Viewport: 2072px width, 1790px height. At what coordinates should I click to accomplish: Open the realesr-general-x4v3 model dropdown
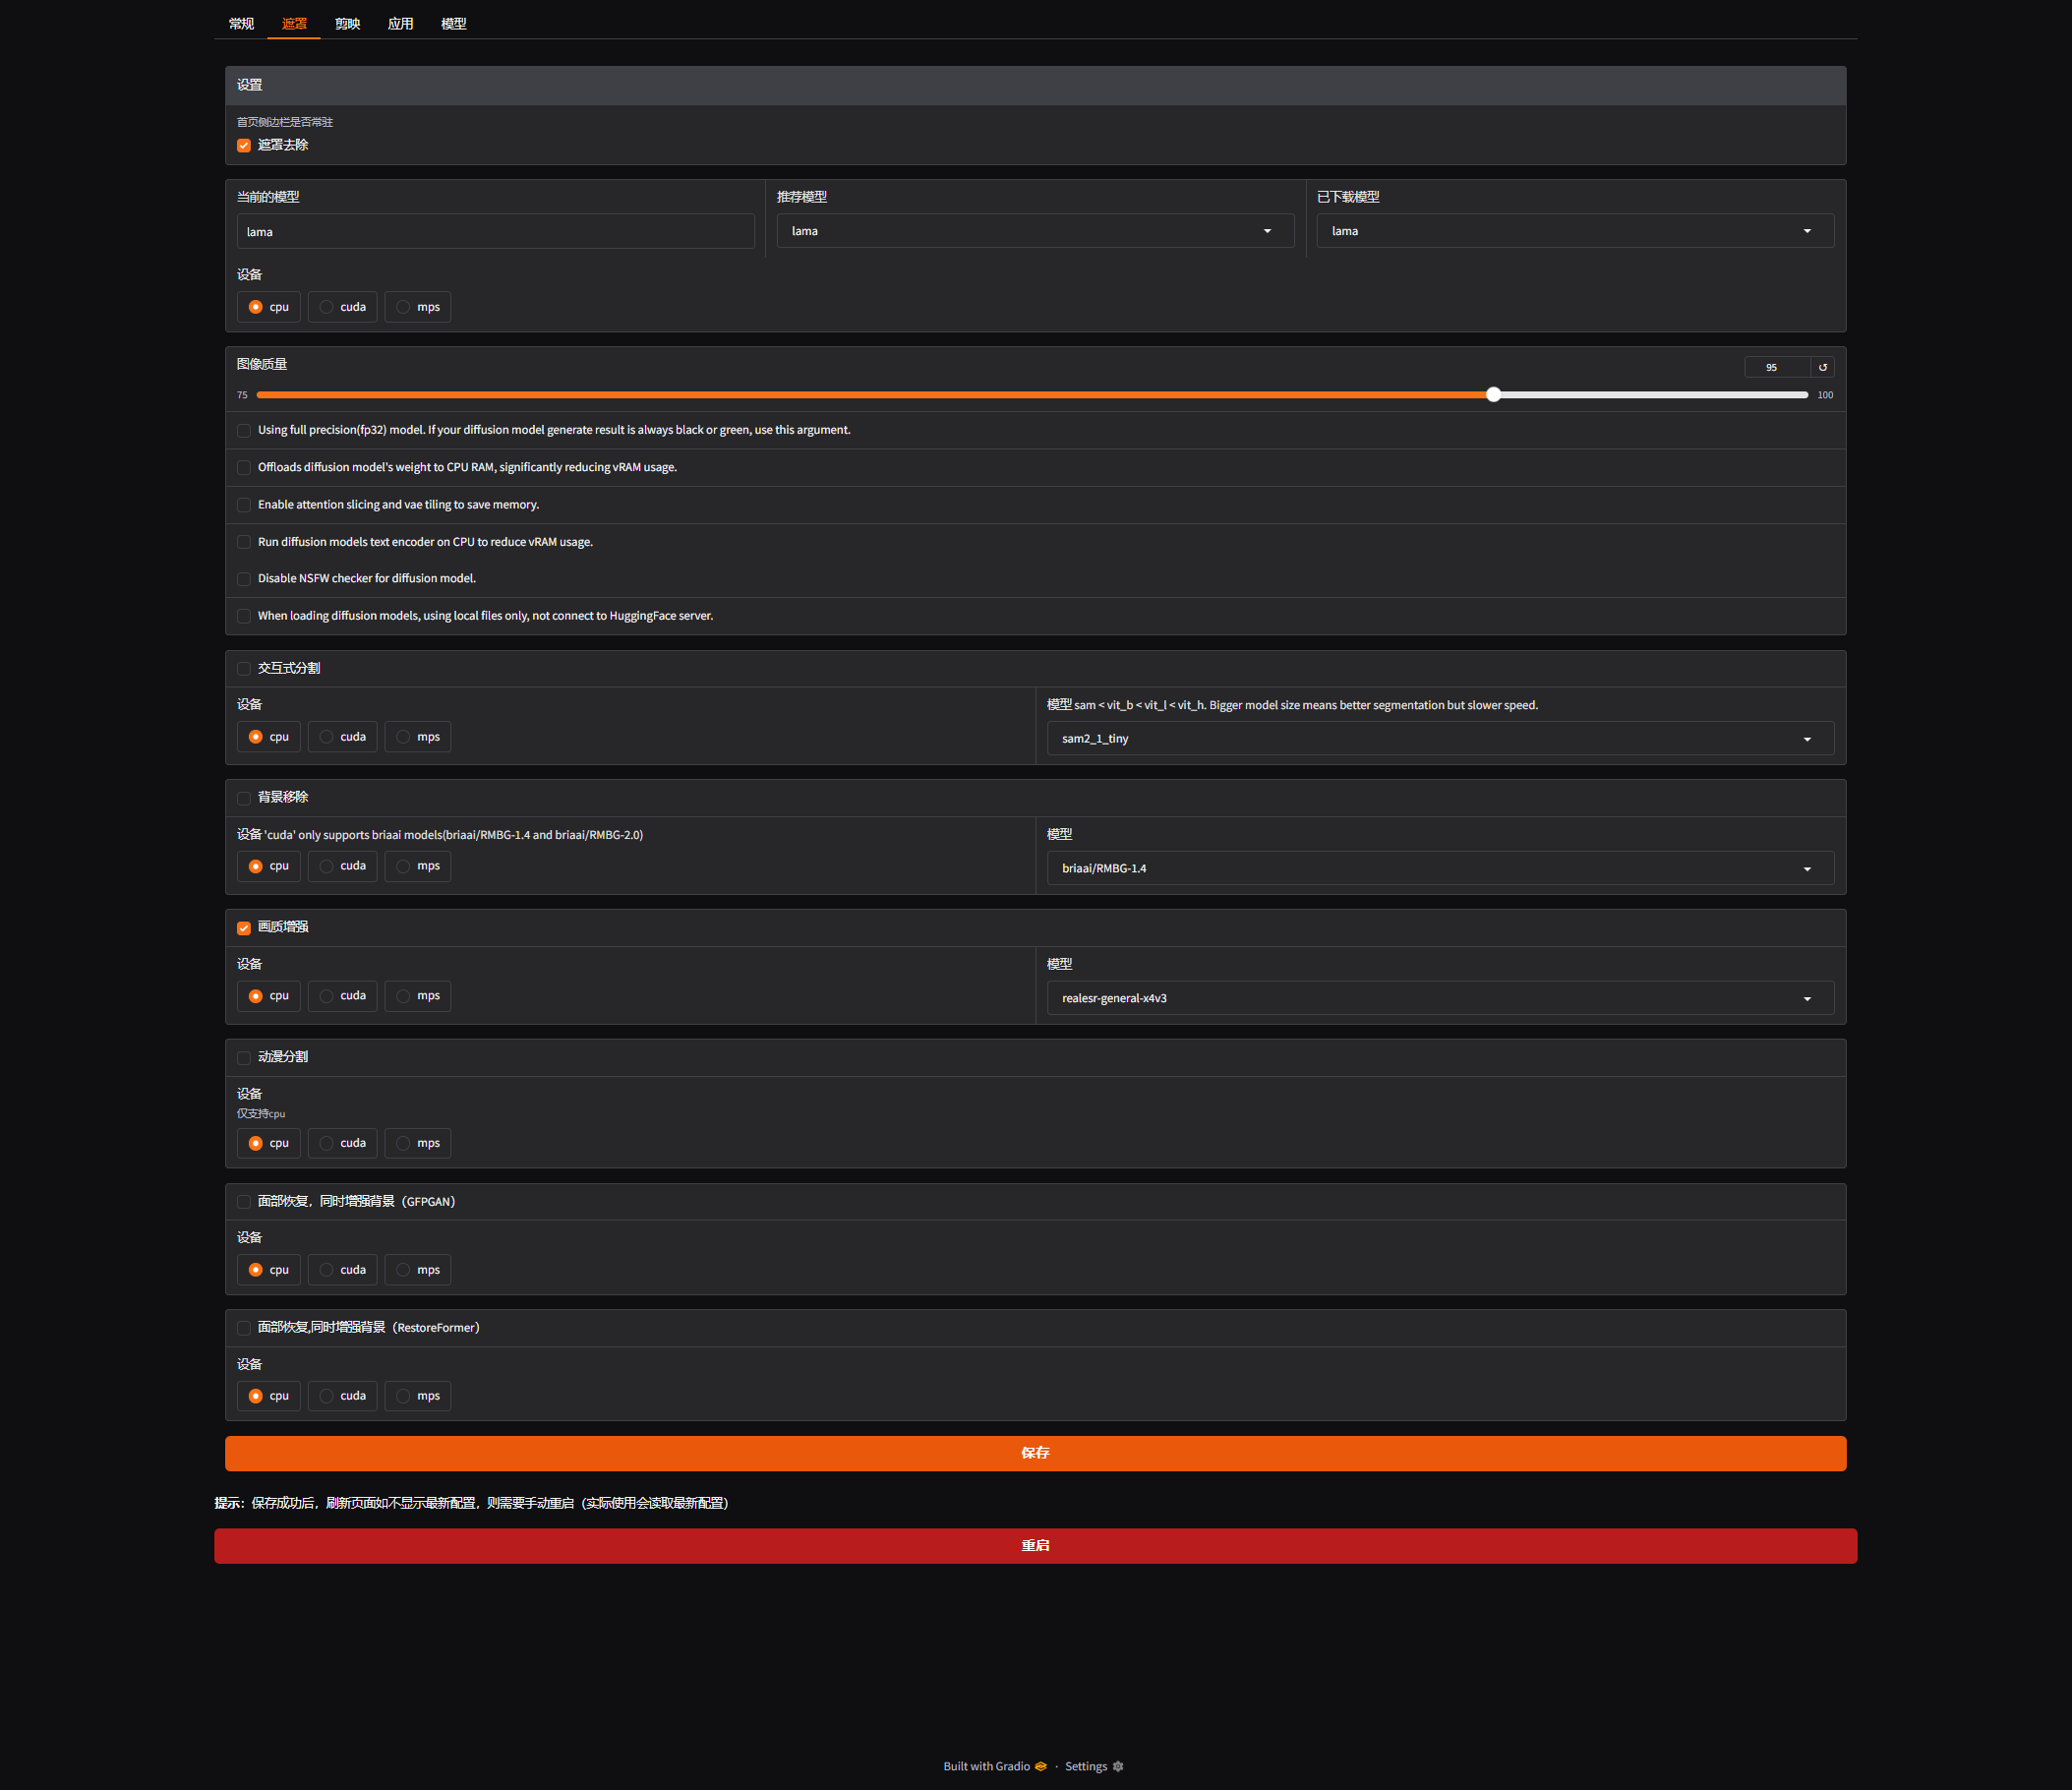coord(1440,998)
